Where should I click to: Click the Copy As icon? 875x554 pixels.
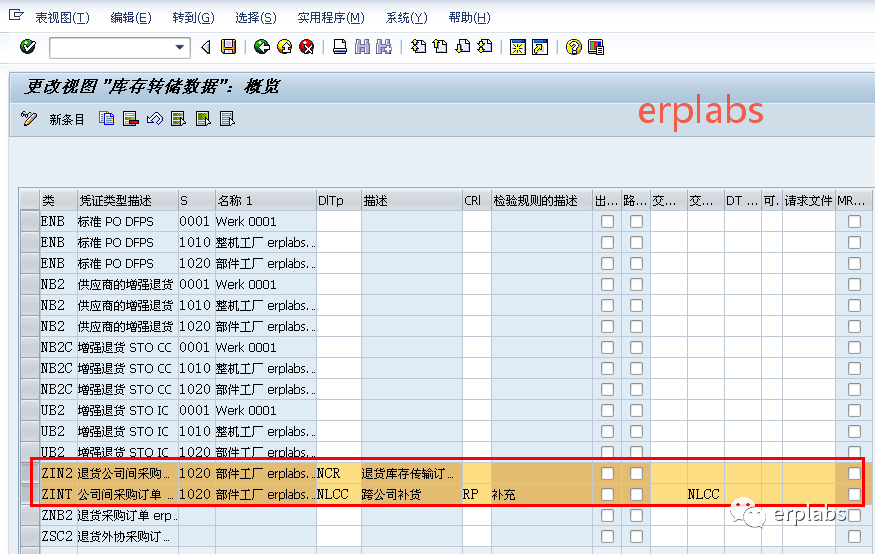[107, 119]
